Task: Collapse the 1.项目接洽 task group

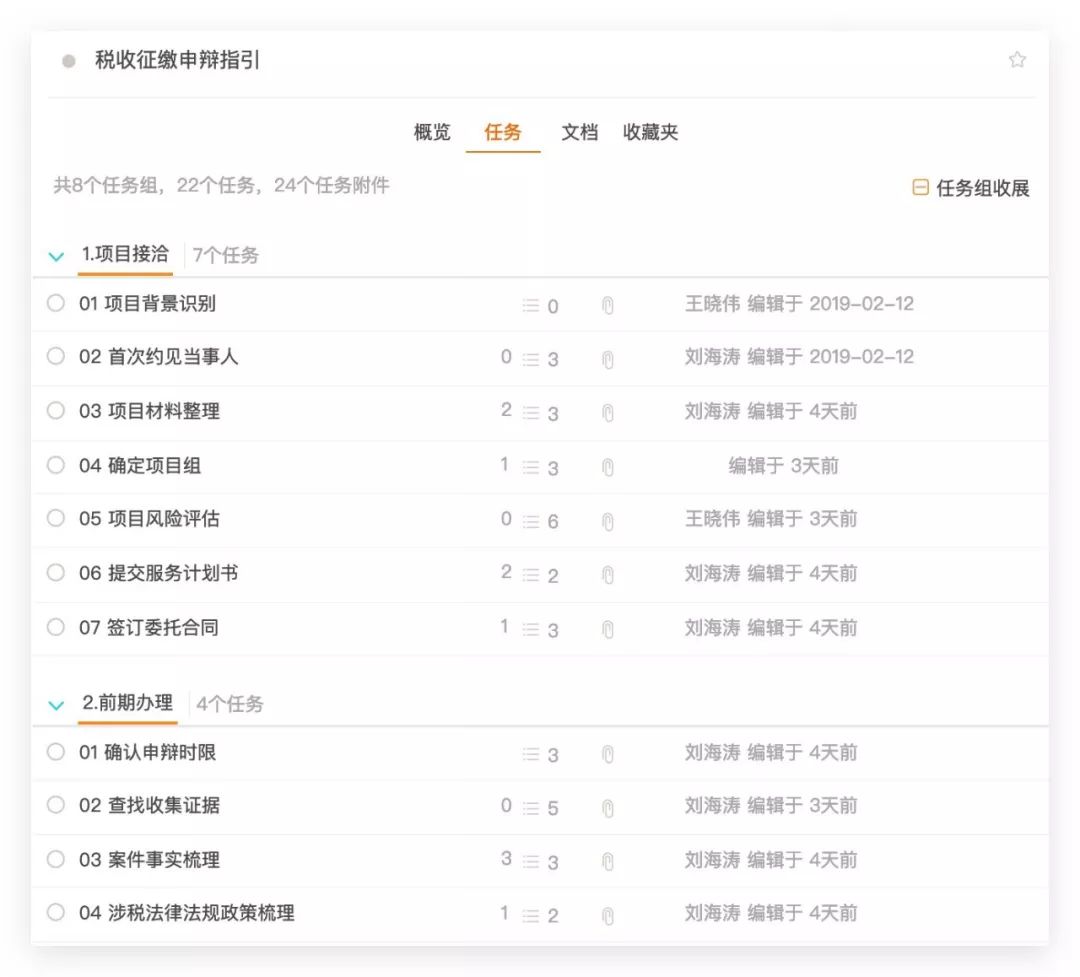Action: [57, 256]
